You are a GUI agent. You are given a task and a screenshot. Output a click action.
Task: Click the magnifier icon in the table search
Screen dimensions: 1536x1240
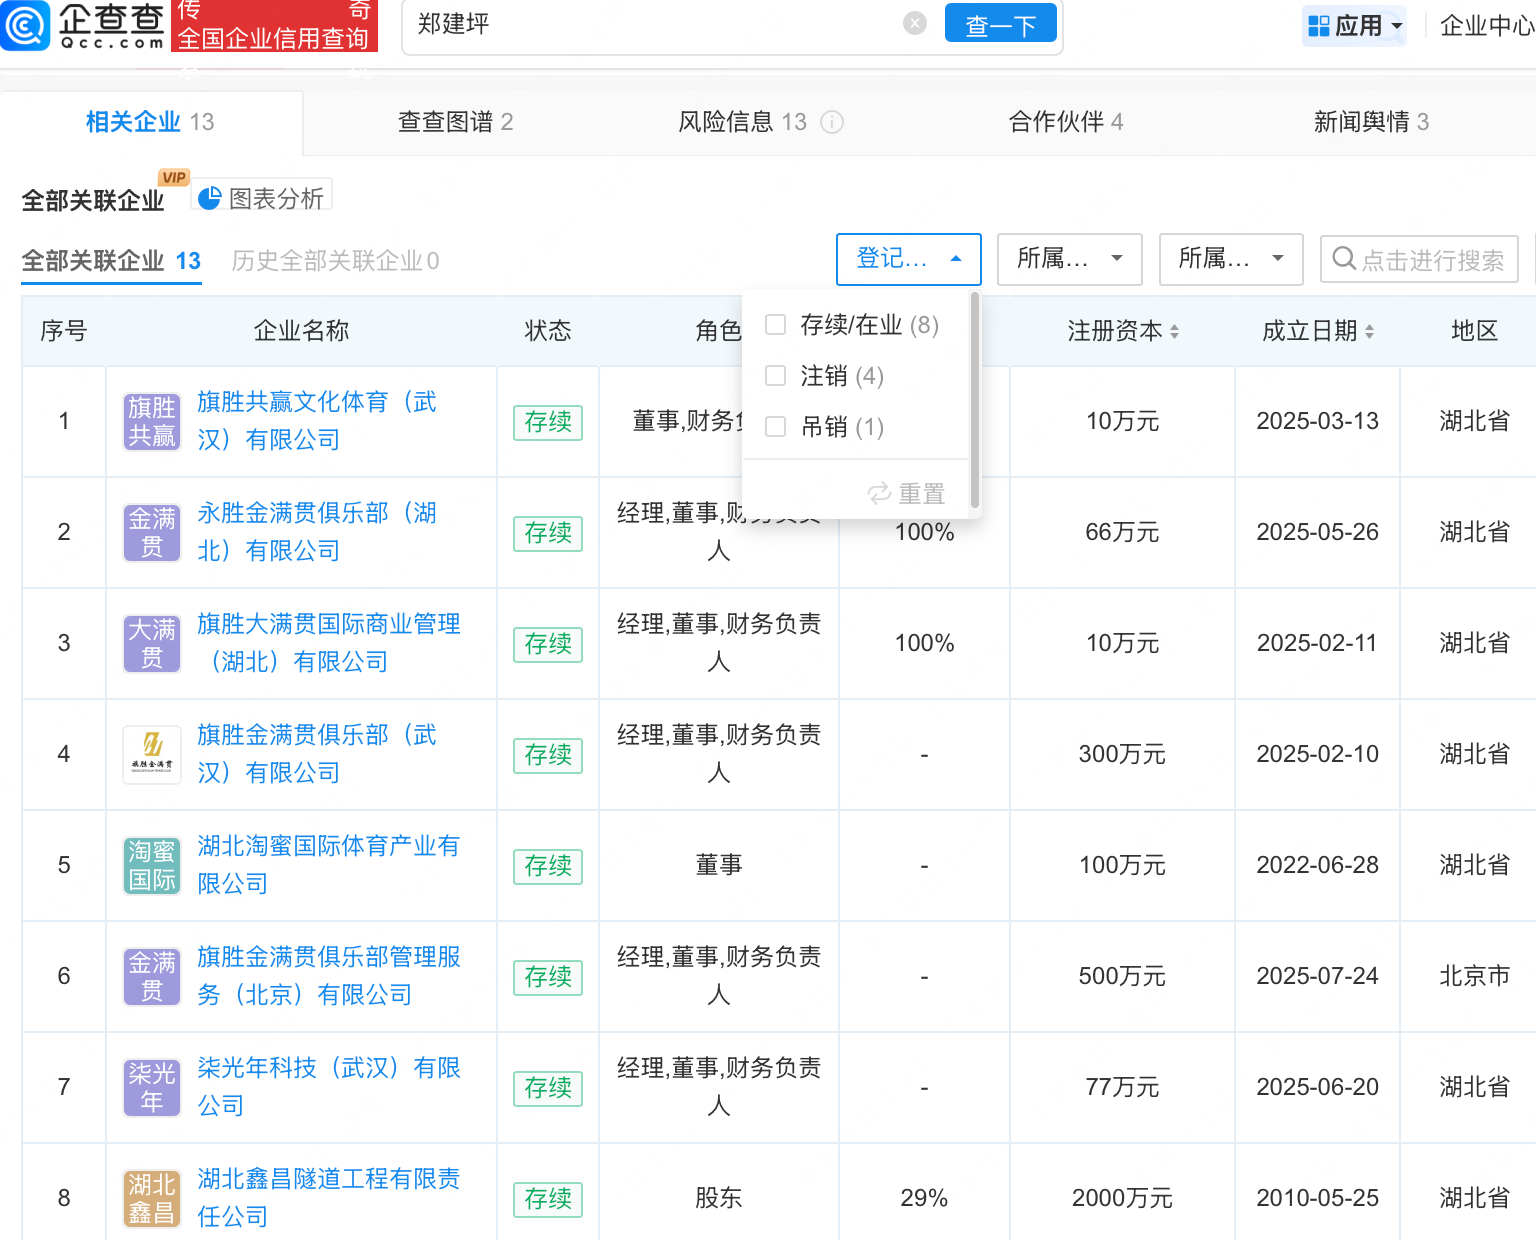[1344, 259]
